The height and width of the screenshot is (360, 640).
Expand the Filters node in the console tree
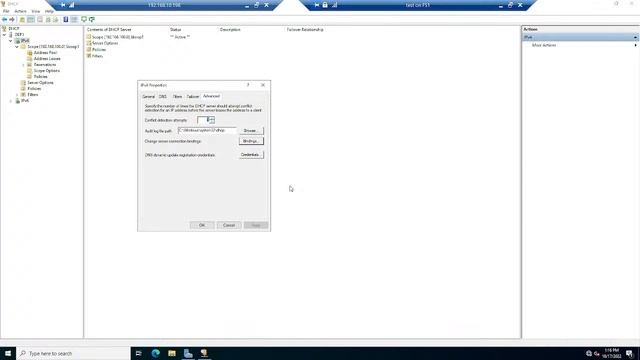click(x=17, y=95)
